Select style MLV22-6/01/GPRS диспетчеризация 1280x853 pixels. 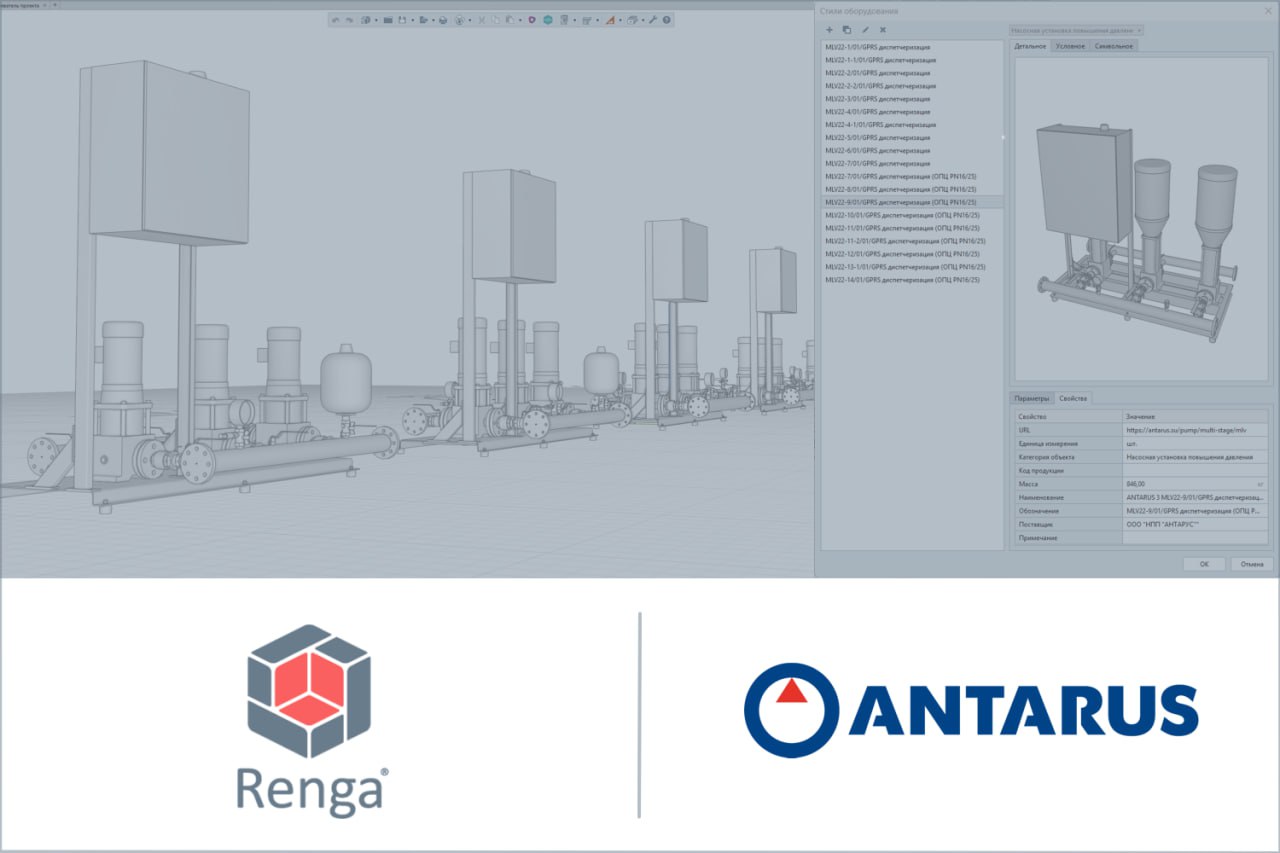pyautogui.click(x=912, y=151)
